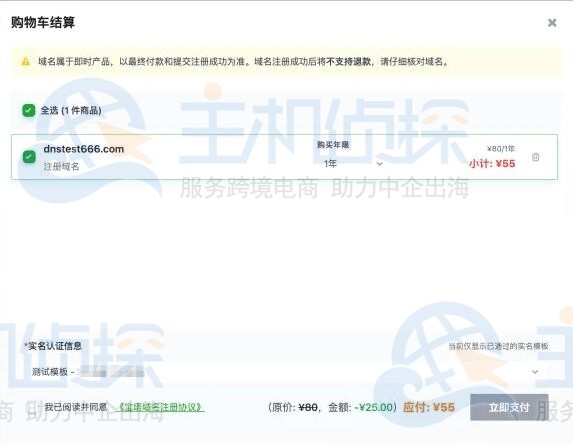Click the 立即支付 button

point(509,407)
